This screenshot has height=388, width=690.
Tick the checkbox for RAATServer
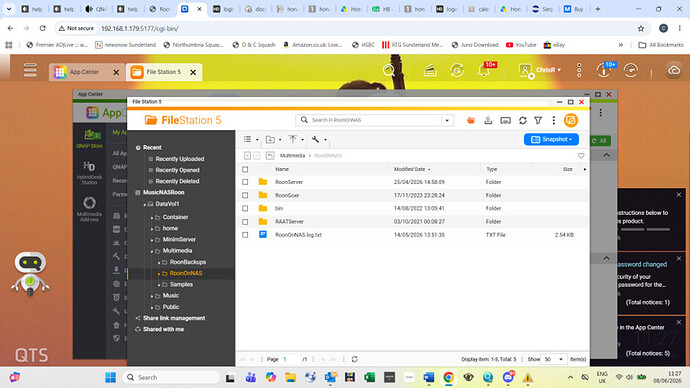tap(245, 222)
